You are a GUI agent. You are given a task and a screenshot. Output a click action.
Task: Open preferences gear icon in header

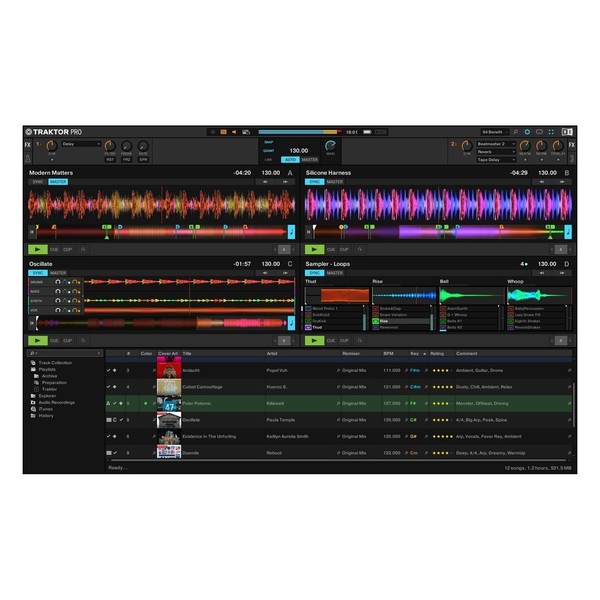coord(527,132)
